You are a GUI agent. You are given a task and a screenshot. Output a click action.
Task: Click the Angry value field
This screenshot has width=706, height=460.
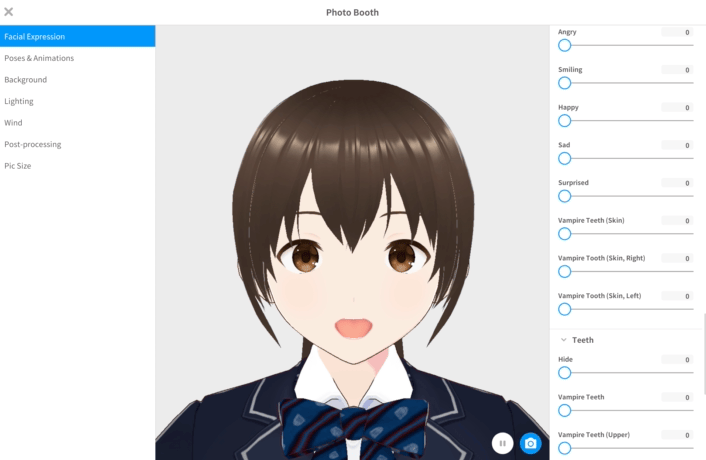[x=677, y=32]
